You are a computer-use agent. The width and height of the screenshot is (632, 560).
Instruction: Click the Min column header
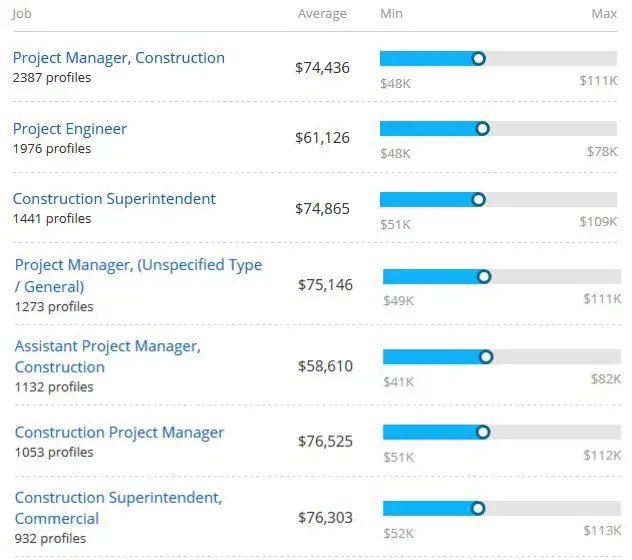coord(392,14)
